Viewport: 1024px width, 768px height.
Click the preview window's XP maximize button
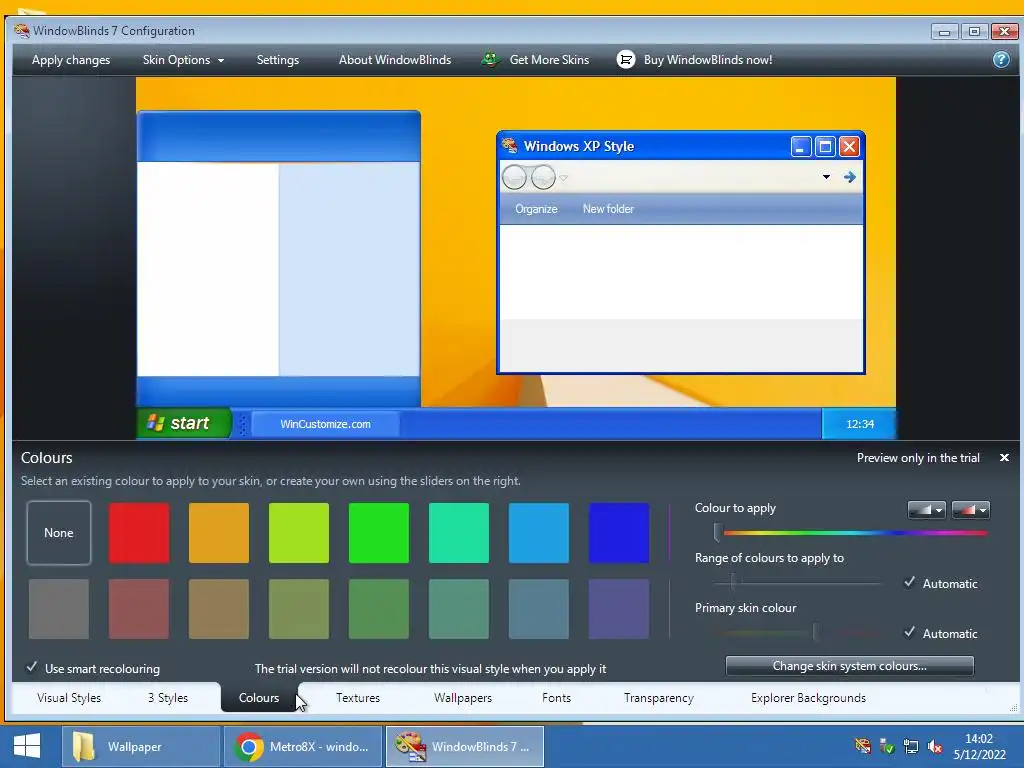point(825,146)
